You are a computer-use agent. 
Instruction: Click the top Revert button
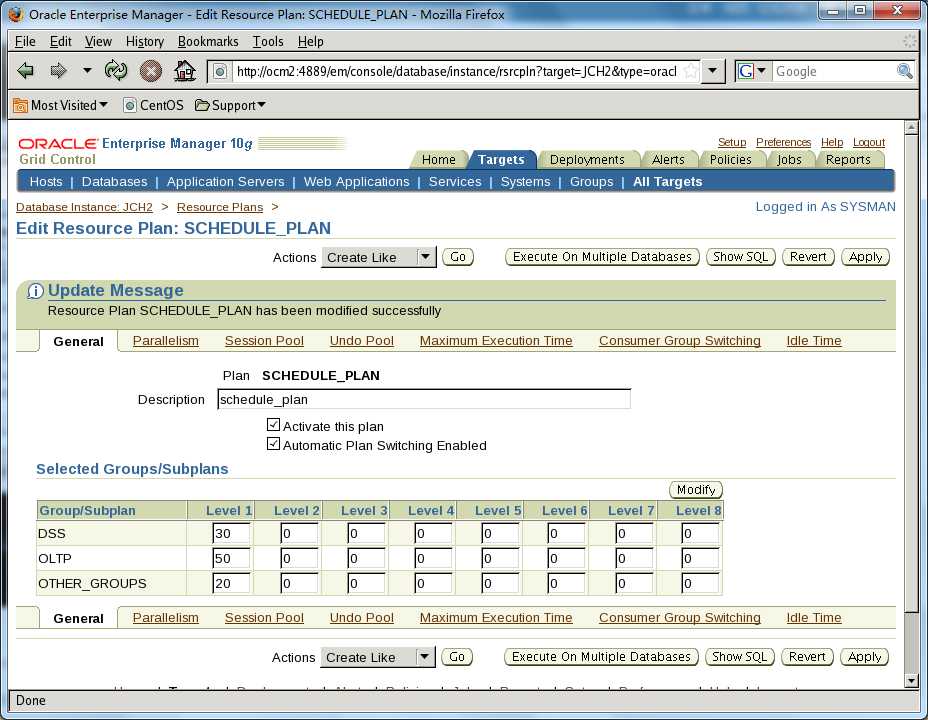[808, 257]
